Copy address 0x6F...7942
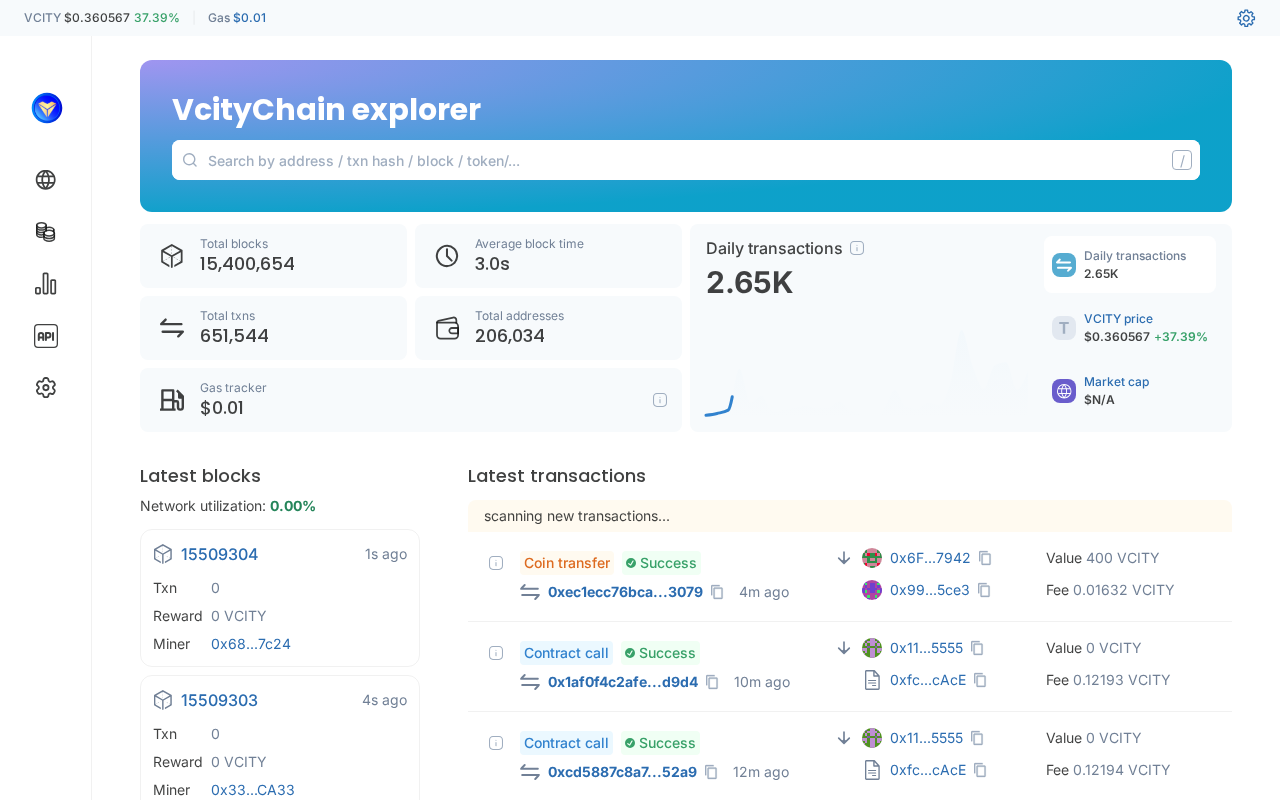This screenshot has width=1280, height=800. pyautogui.click(x=985, y=558)
